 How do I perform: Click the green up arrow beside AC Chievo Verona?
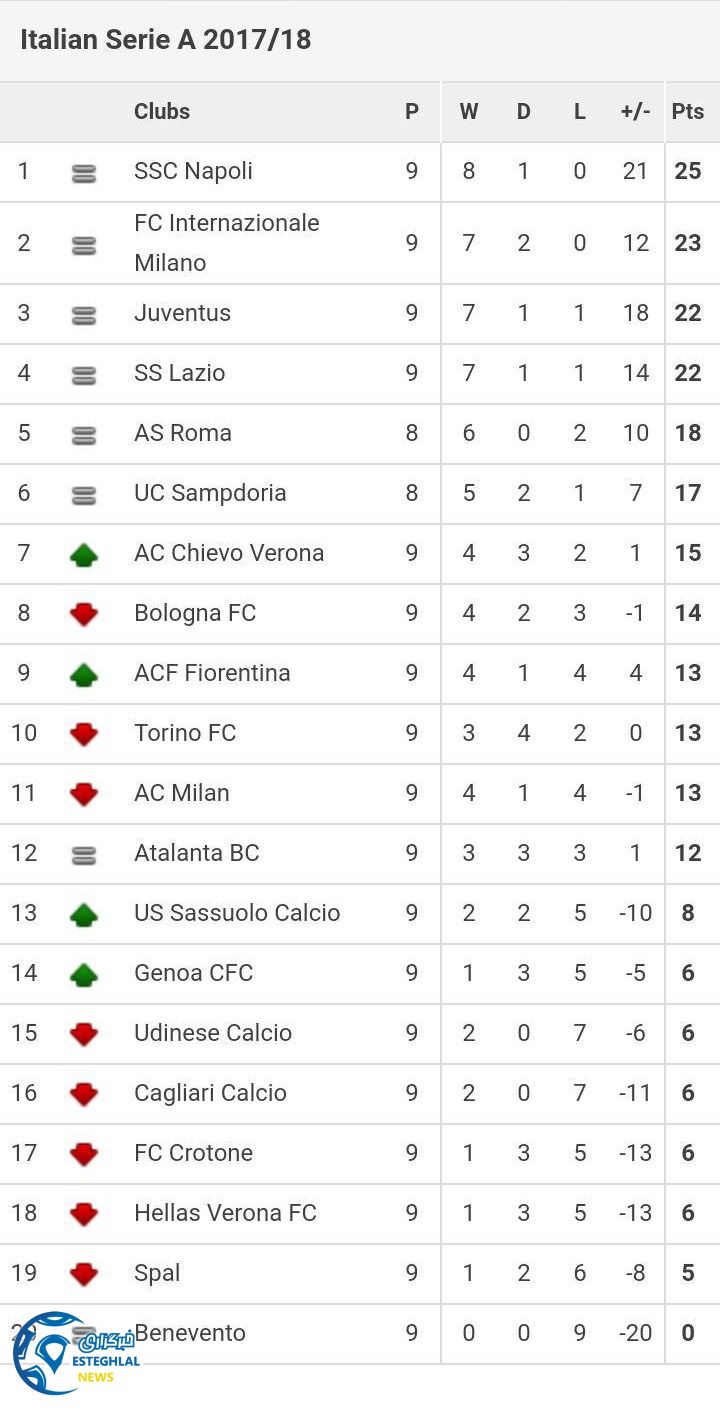84,554
